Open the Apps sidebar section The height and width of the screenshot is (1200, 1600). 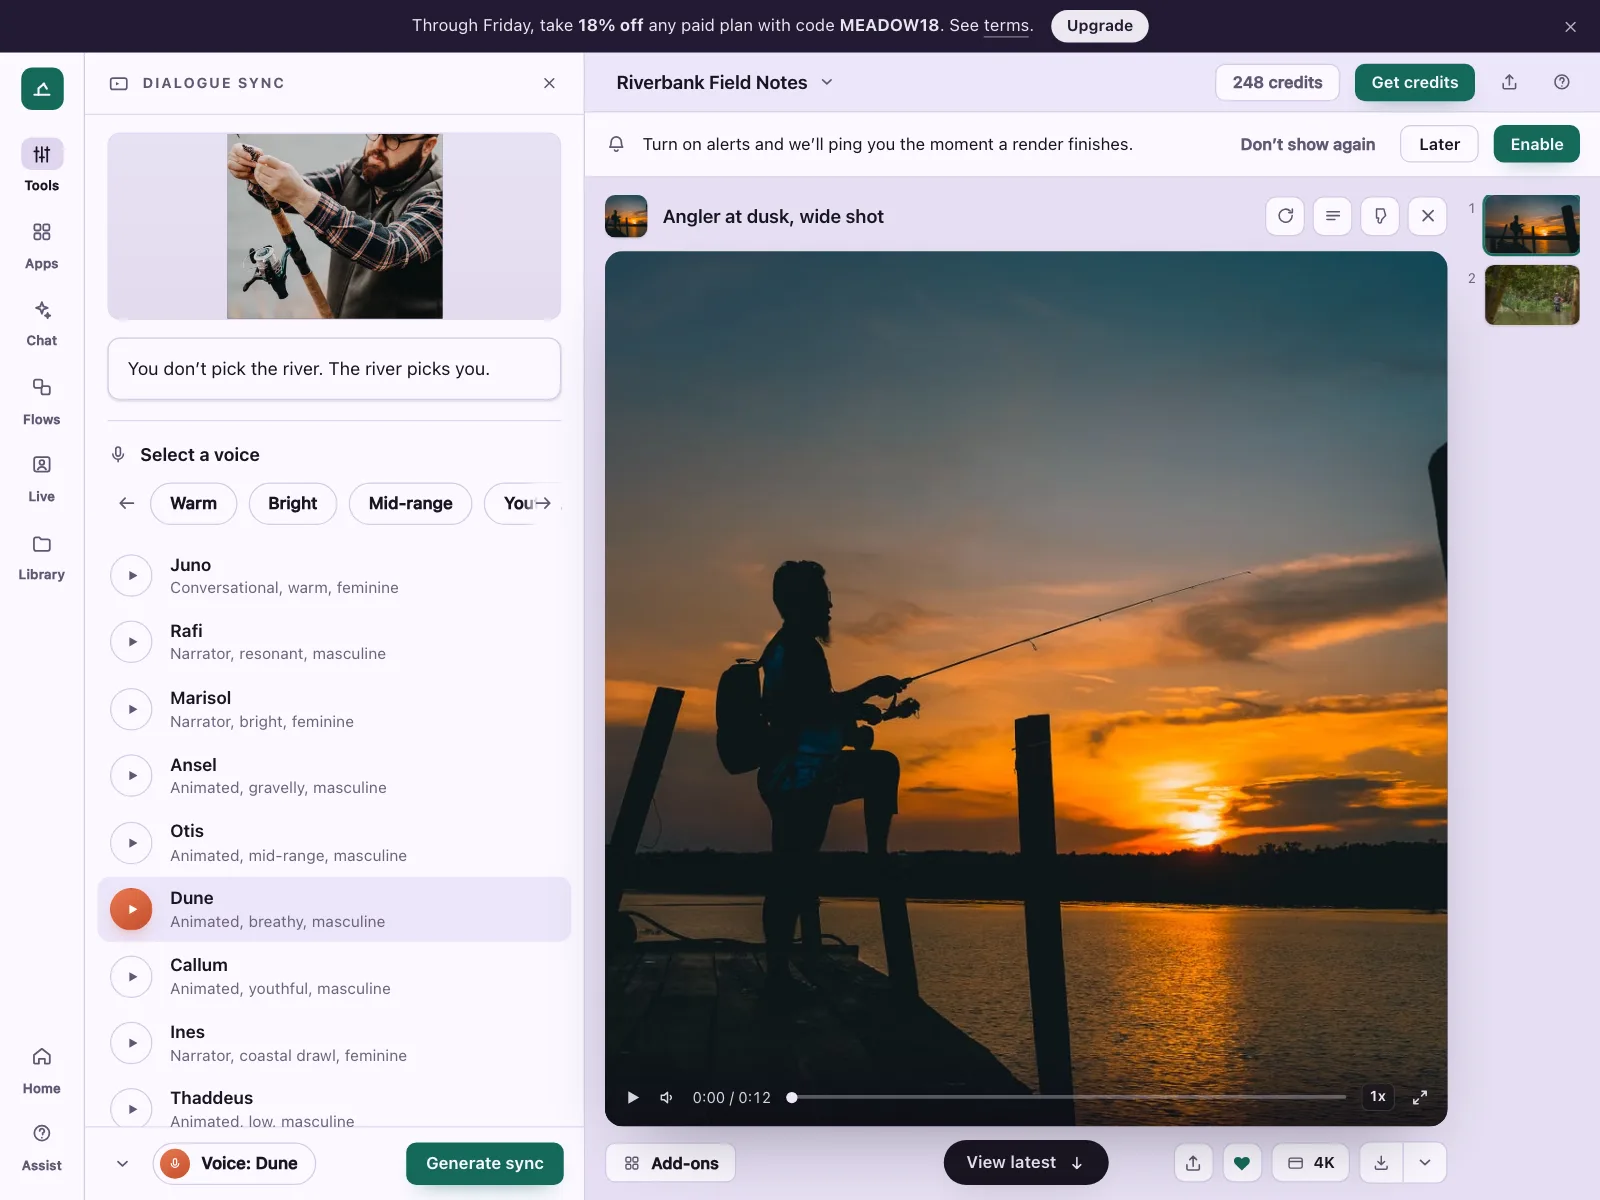pos(42,245)
